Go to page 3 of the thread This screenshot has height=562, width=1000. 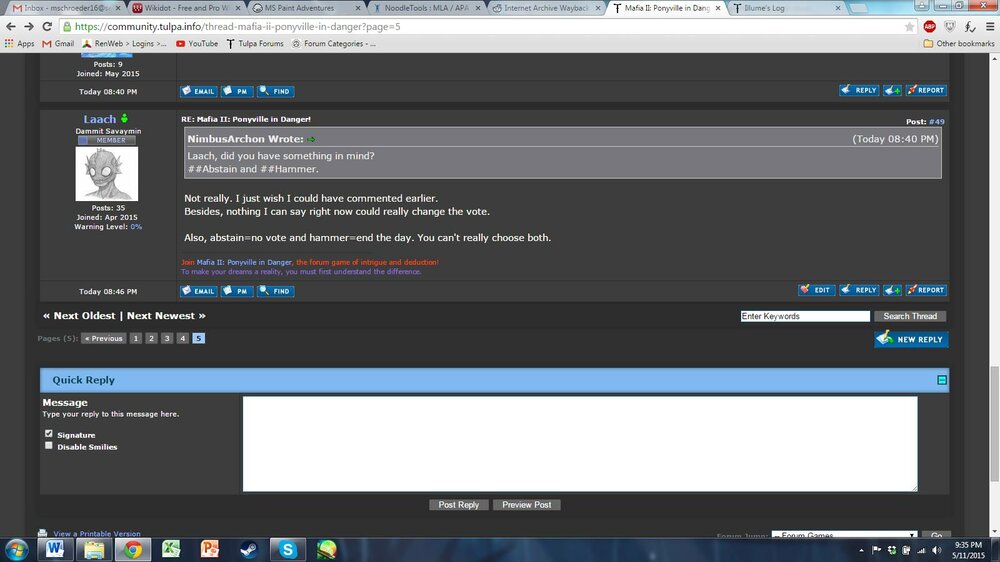(x=166, y=338)
